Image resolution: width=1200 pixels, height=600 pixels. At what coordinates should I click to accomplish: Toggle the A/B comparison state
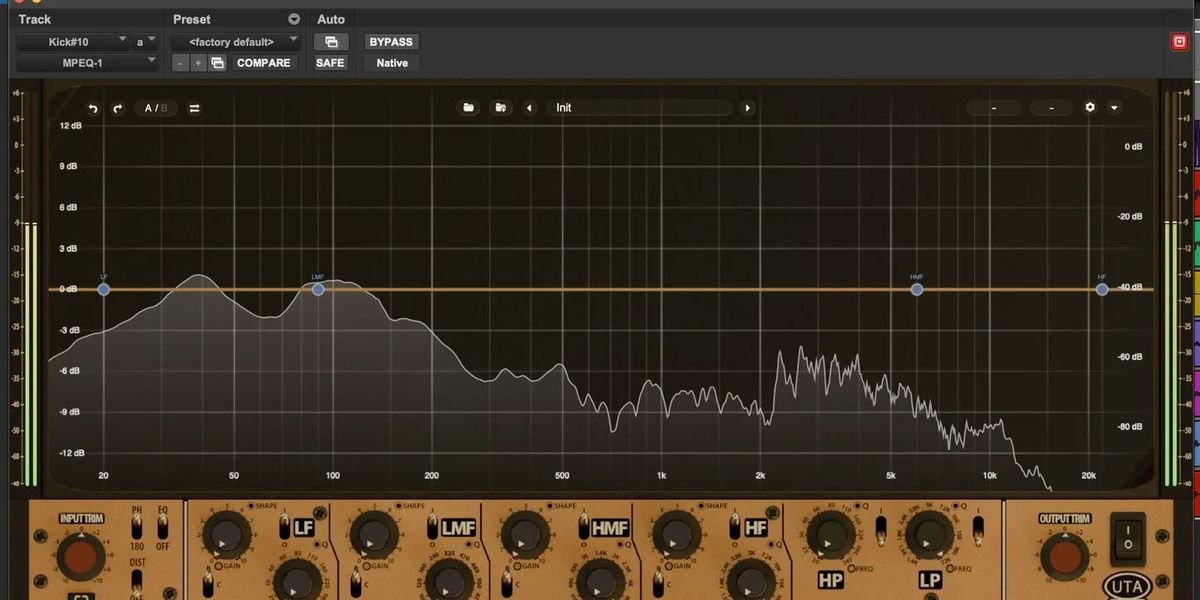[155, 108]
